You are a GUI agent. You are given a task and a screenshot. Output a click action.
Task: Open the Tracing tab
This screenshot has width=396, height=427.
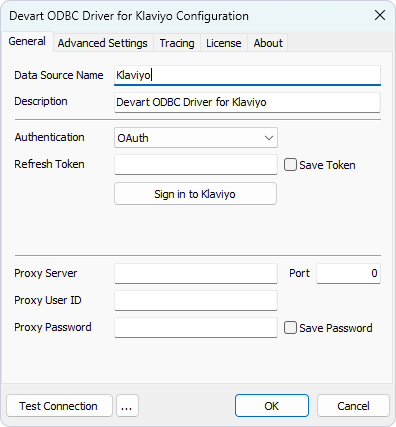pos(177,43)
